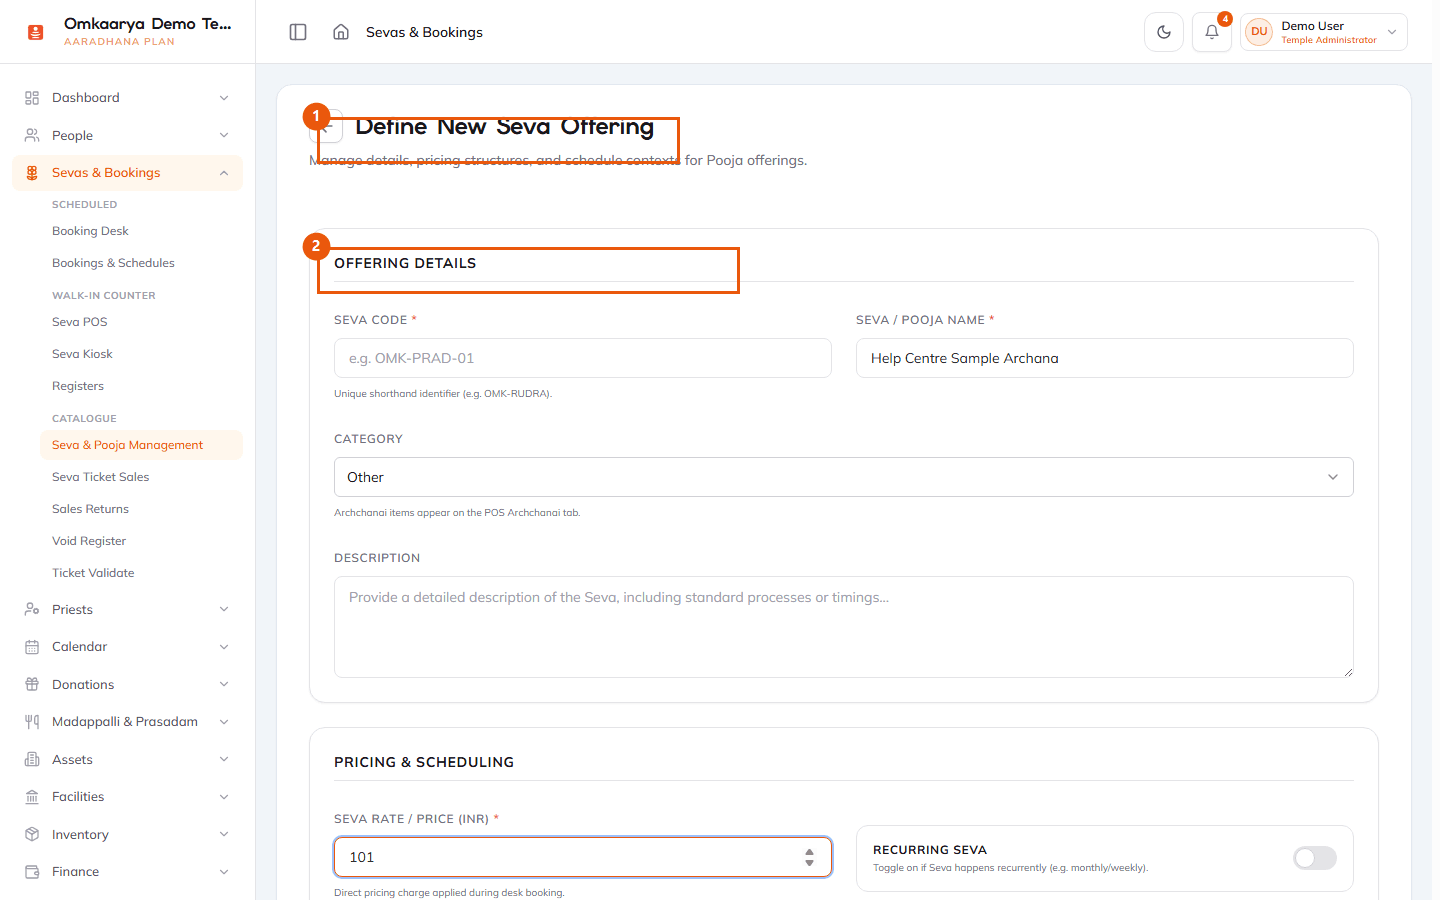Switch to dark mode moon icon

pos(1164,32)
